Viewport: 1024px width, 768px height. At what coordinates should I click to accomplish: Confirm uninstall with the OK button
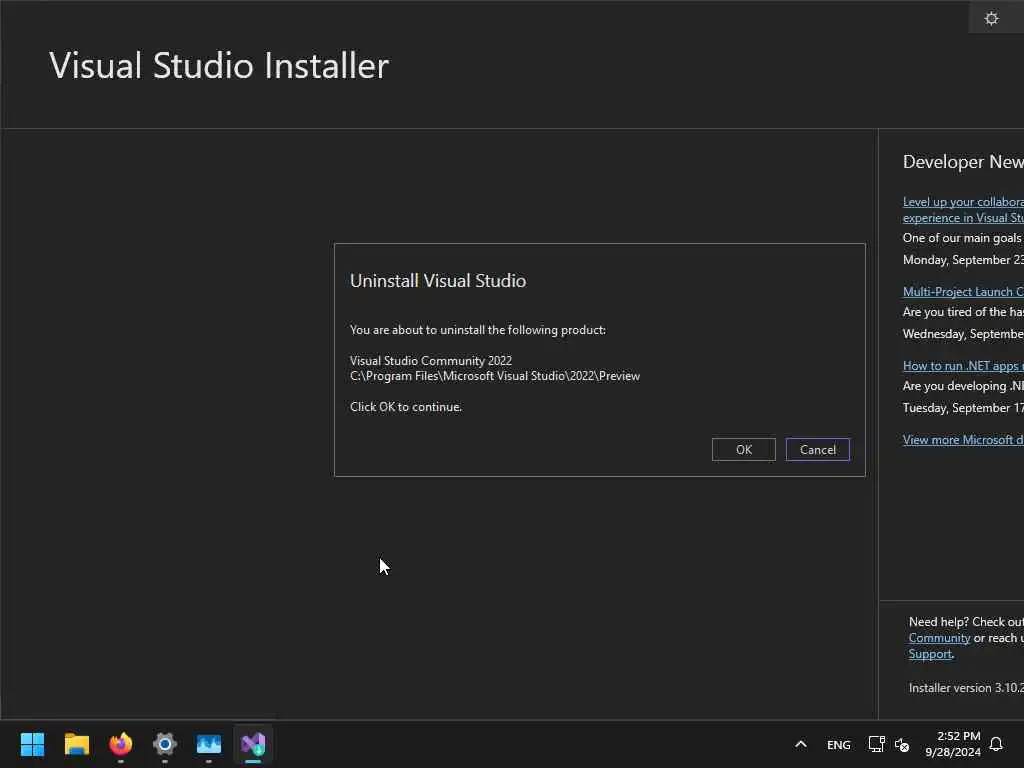(743, 449)
